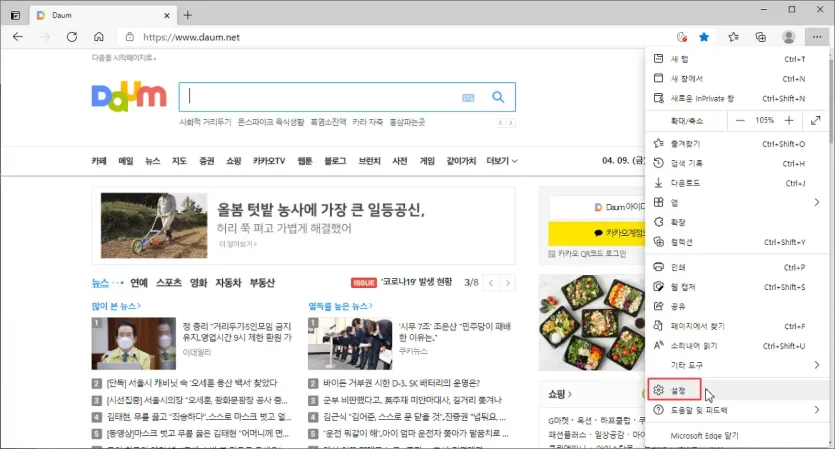
Task: Select 공유 menu entry
Action: point(737,306)
